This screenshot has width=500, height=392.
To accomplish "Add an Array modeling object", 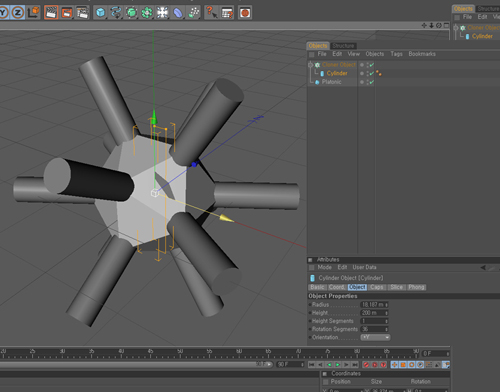I will click(147, 13).
